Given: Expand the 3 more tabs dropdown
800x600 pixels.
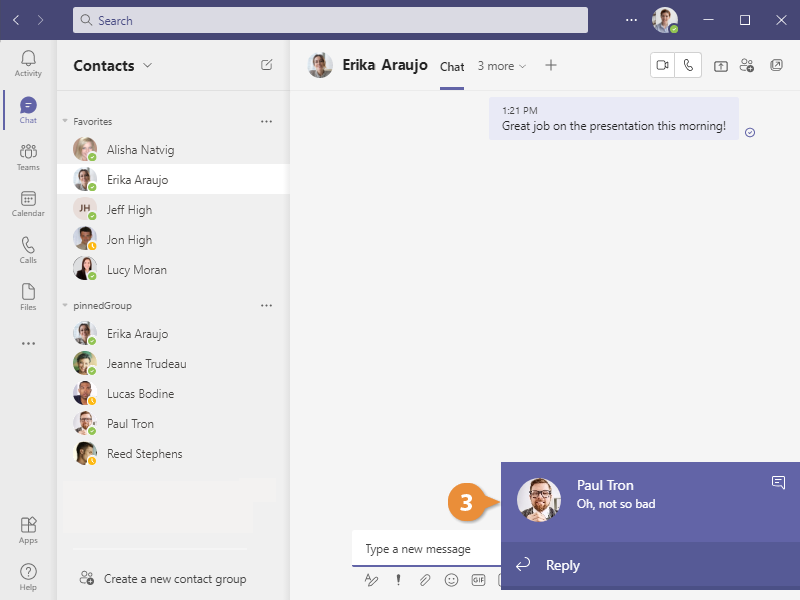Looking at the screenshot, I should (501, 66).
